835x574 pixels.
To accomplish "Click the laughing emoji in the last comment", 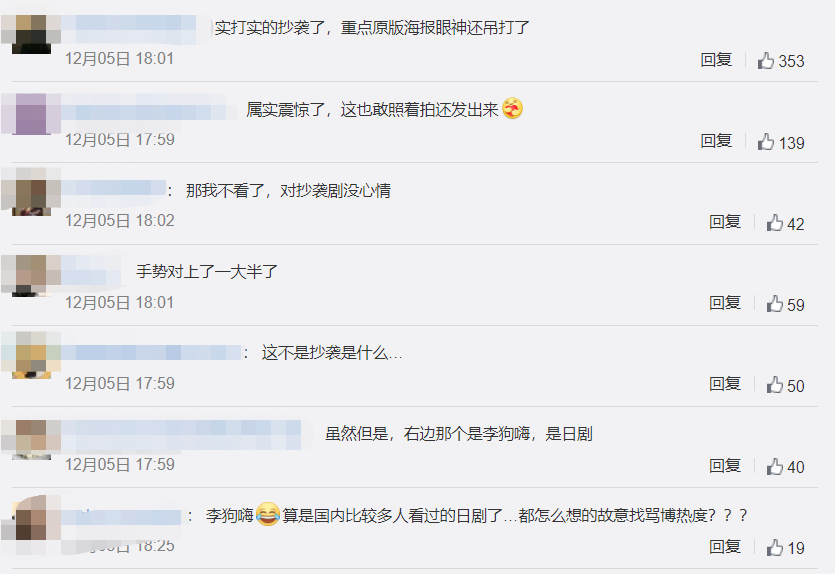I will coord(268,514).
